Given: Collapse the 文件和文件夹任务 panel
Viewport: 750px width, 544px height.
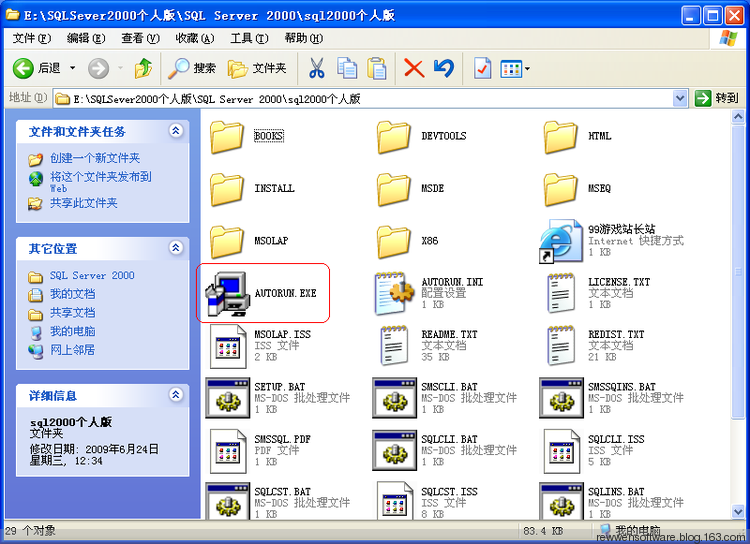Looking at the screenshot, I should click(176, 131).
